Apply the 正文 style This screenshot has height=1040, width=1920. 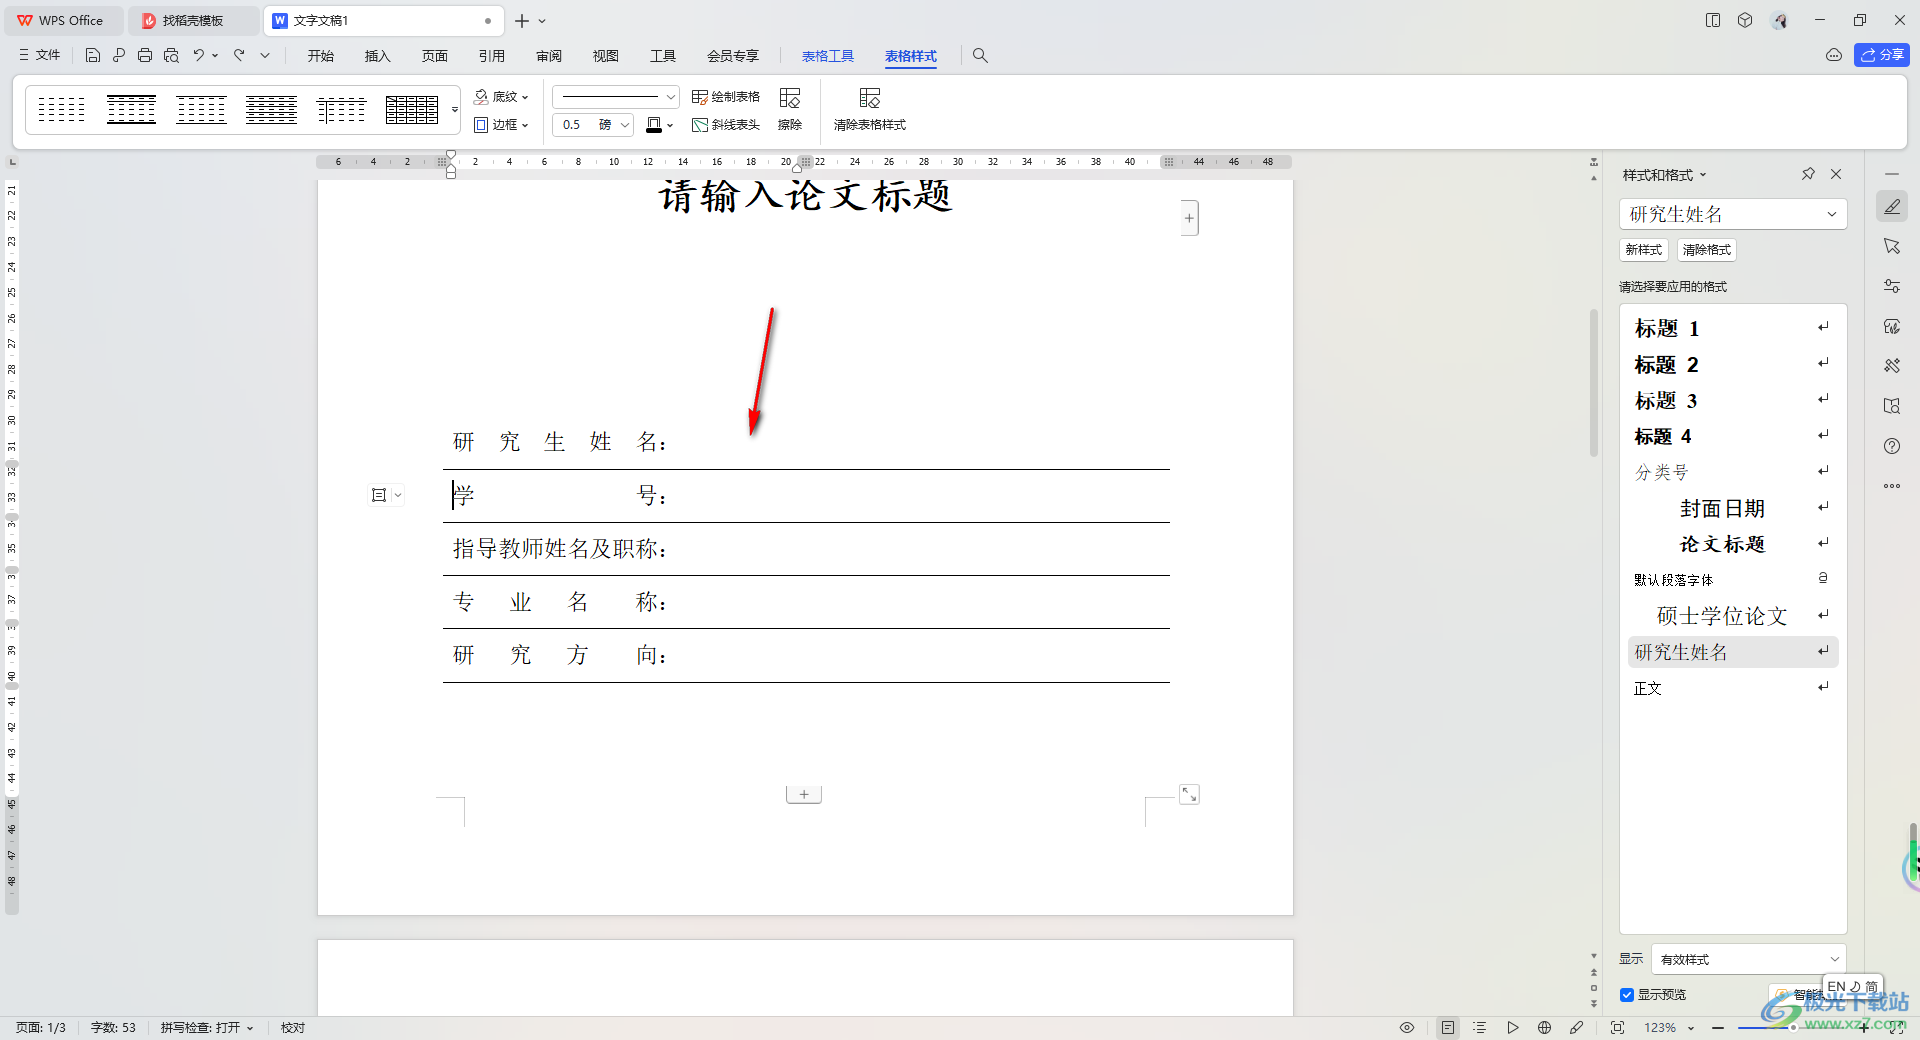tap(1732, 688)
